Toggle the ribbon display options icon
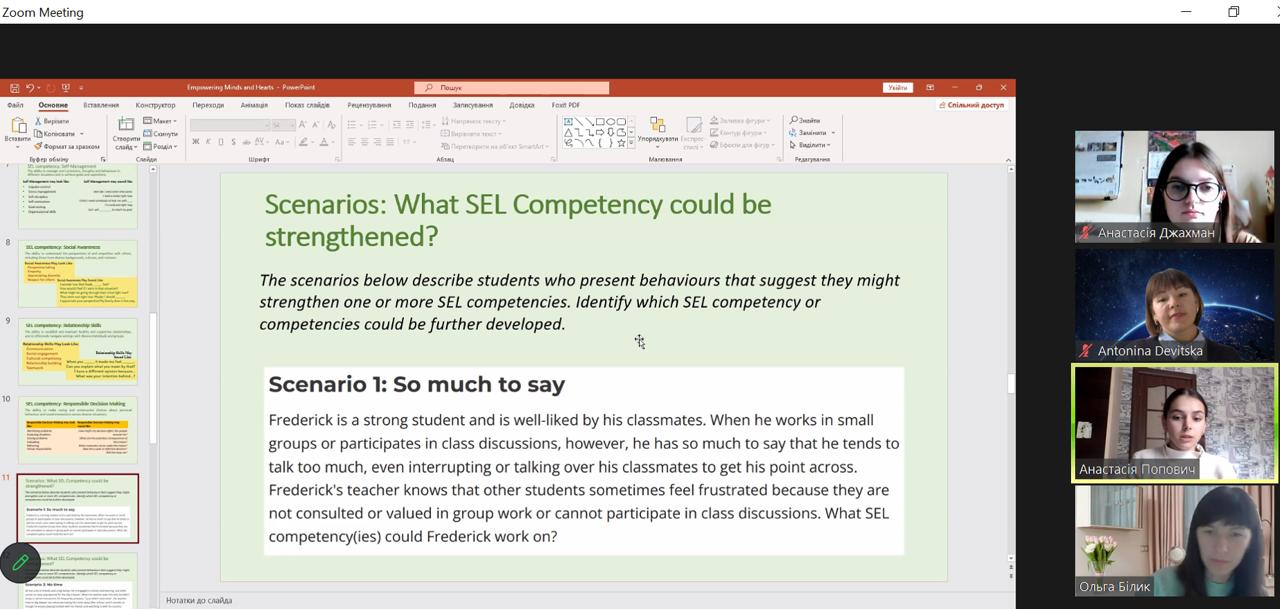Screen dimensions: 1280x609 pyautogui.click(x=930, y=88)
